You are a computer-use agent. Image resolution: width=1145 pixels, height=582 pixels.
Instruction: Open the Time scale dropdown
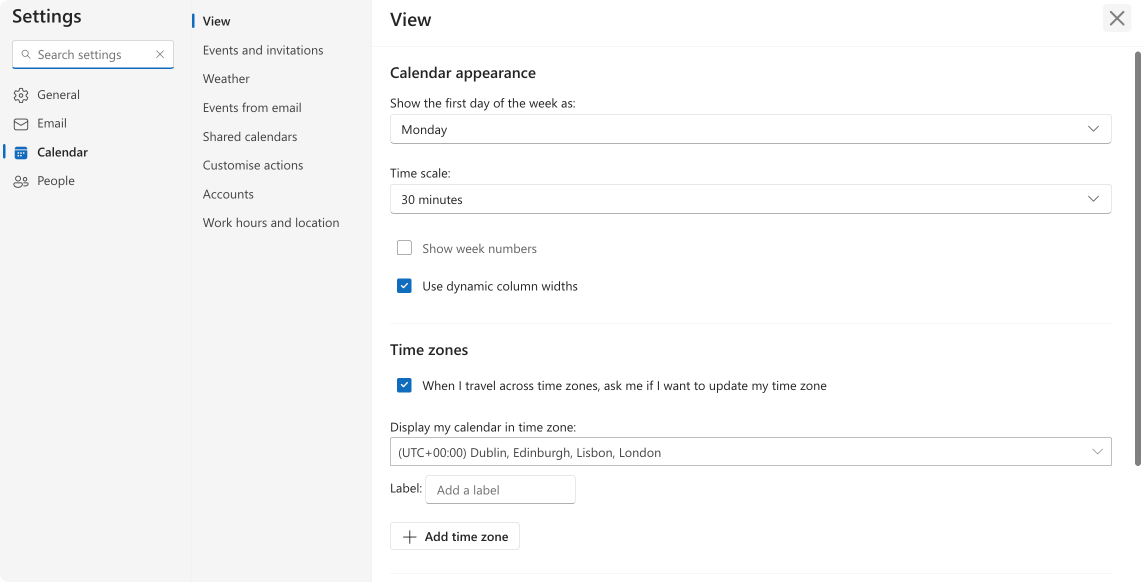751,199
